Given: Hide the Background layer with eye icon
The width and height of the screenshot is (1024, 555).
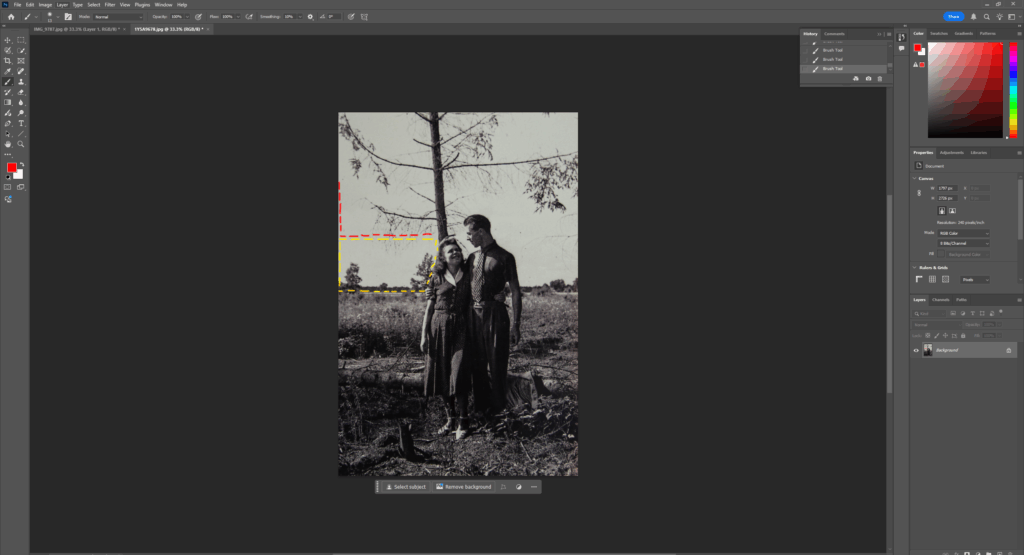Looking at the screenshot, I should [916, 350].
